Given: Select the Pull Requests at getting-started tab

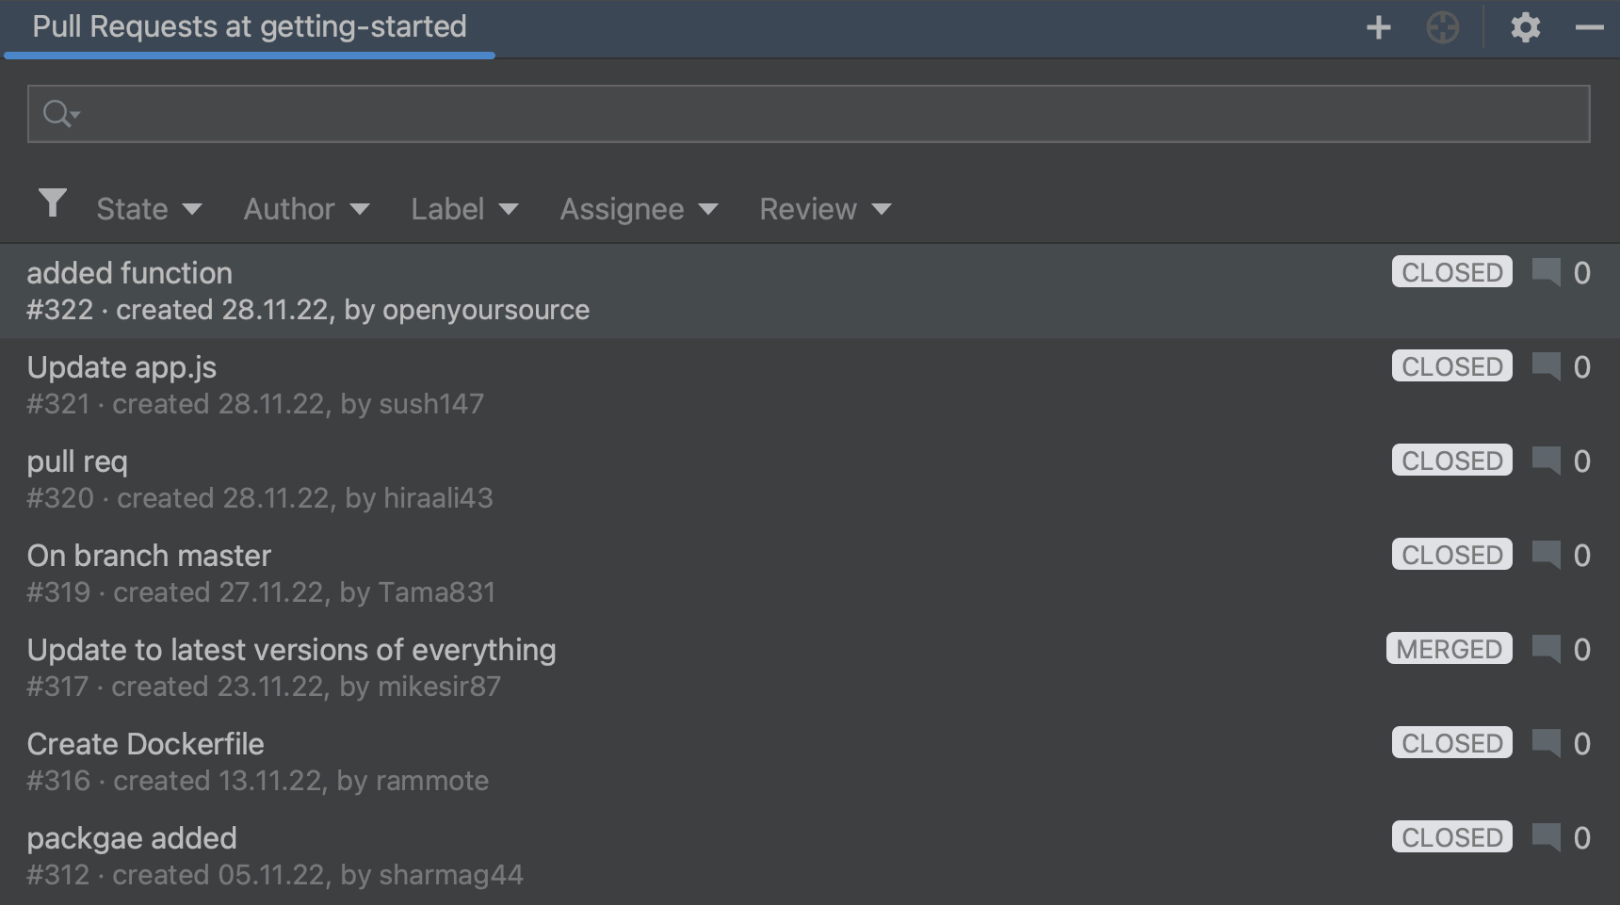Looking at the screenshot, I should 248,27.
